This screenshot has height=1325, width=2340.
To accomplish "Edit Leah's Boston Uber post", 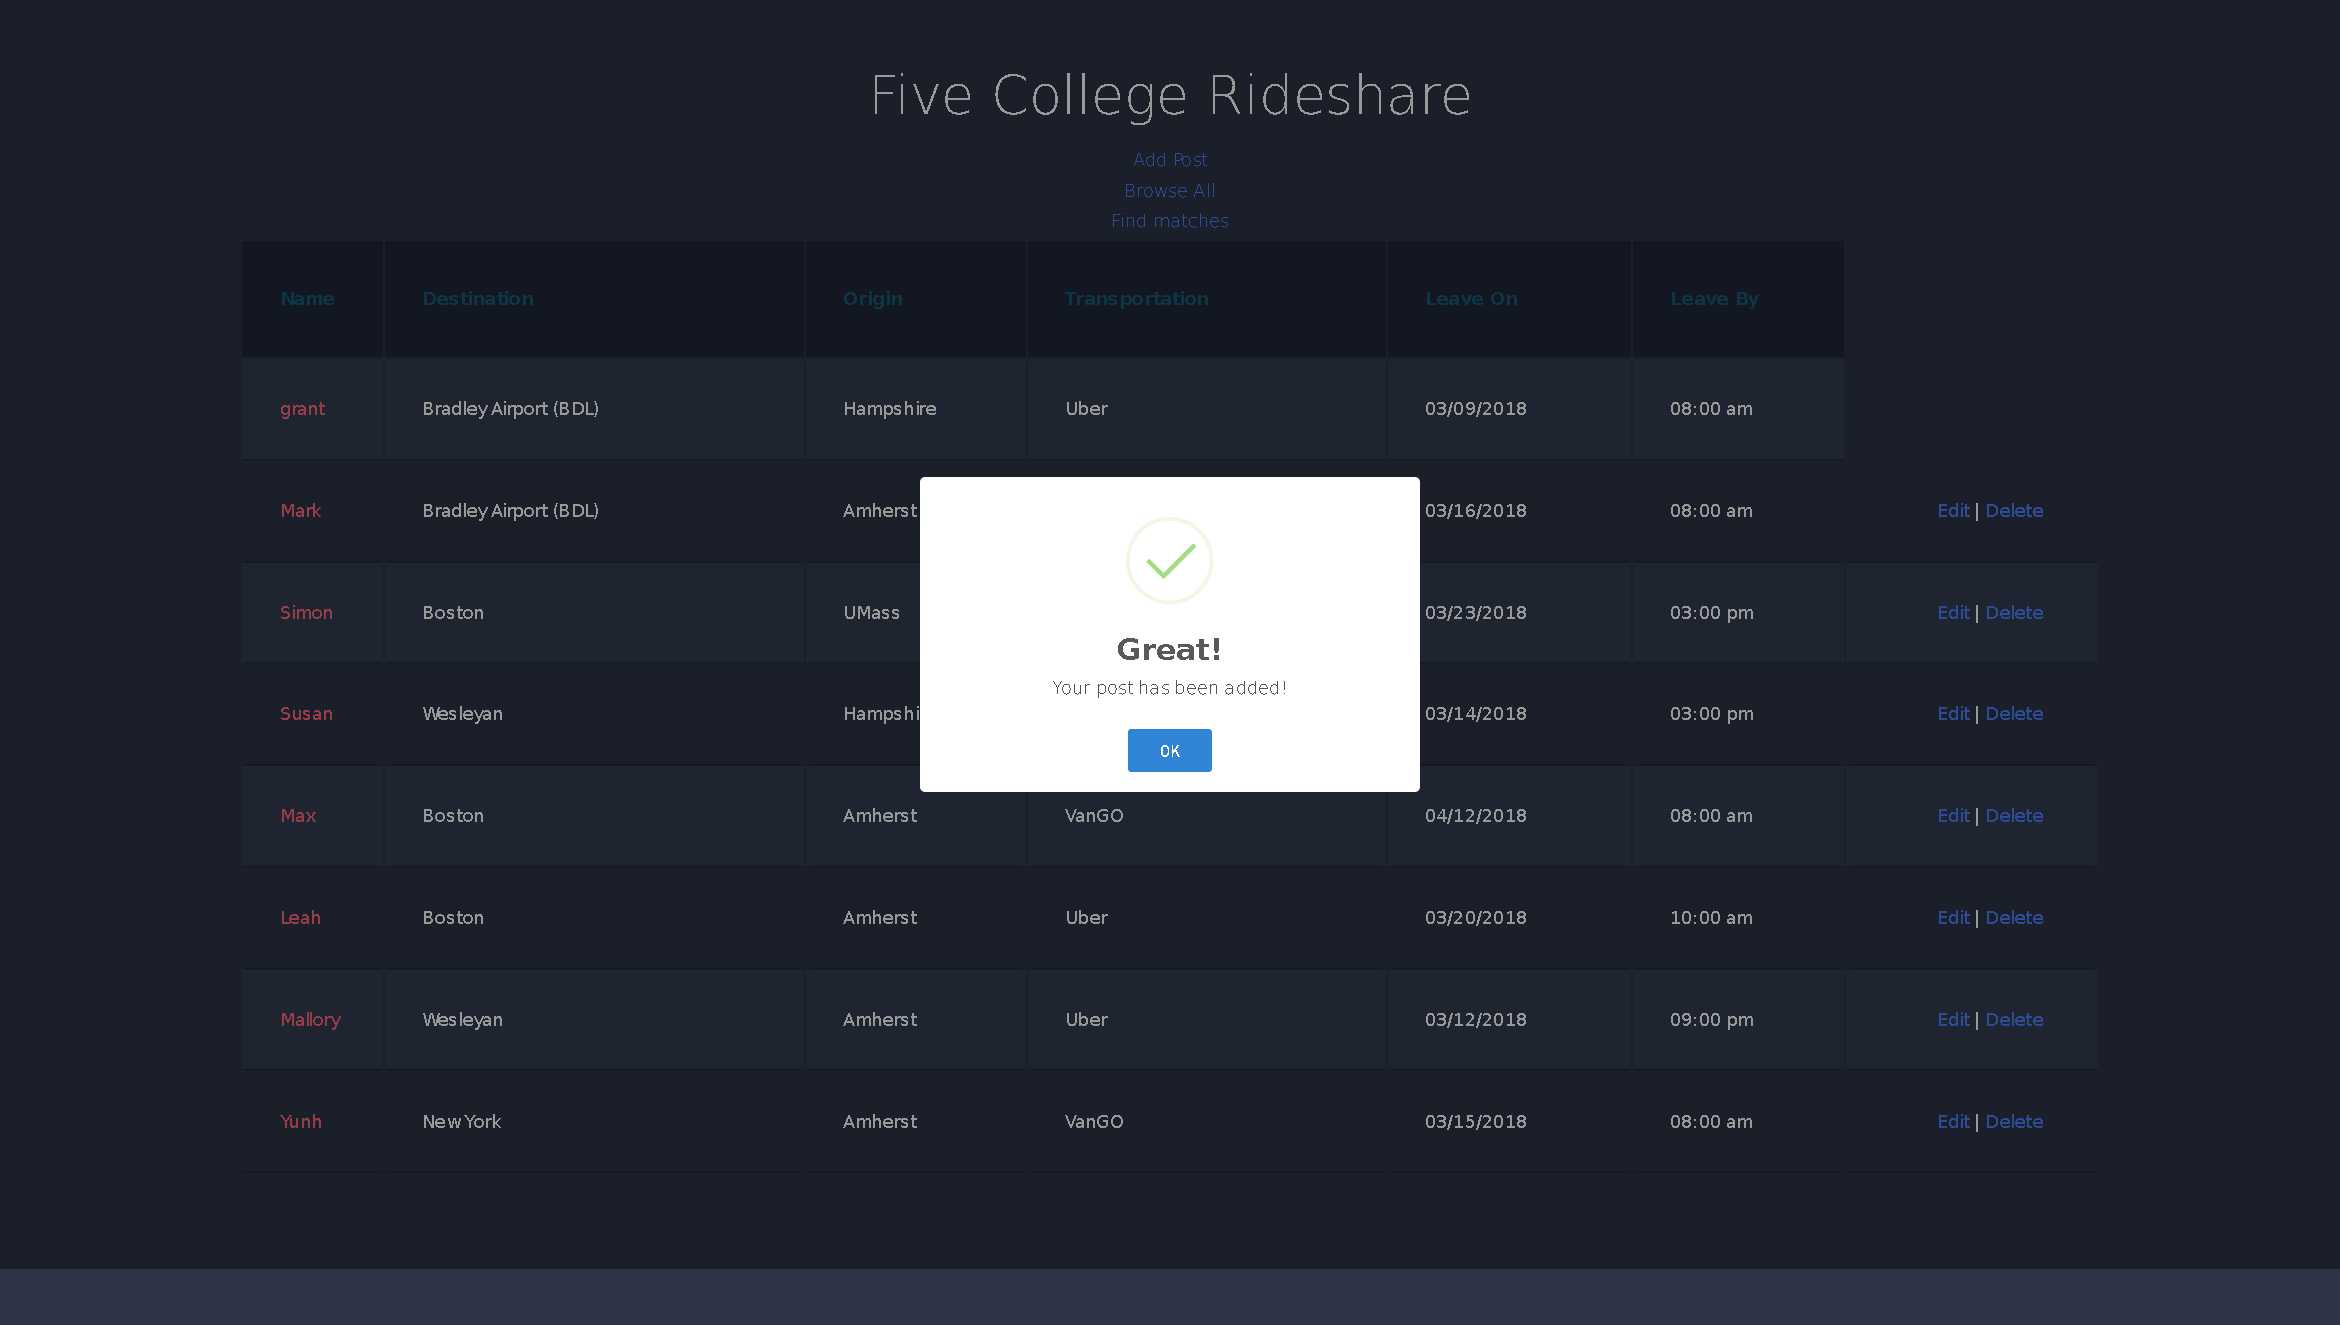I will point(1952,917).
